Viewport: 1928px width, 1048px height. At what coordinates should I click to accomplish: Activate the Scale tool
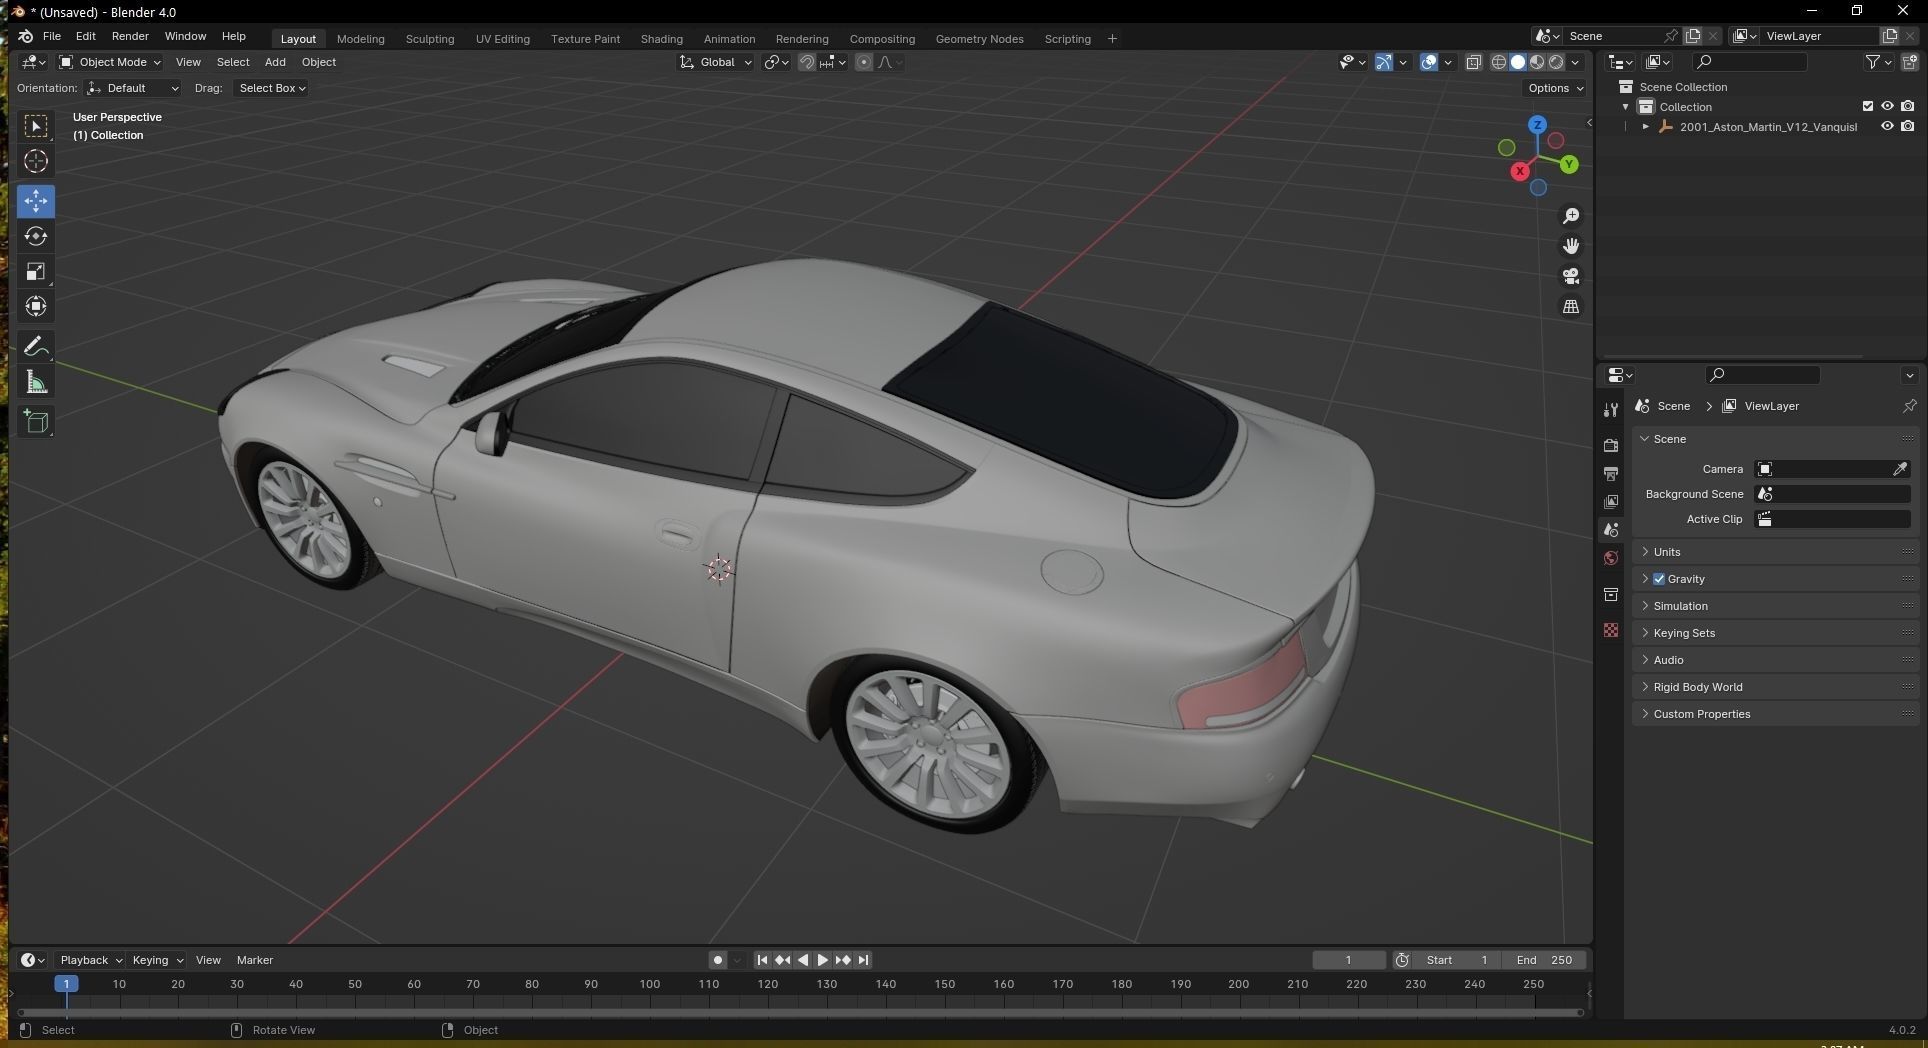(36, 271)
